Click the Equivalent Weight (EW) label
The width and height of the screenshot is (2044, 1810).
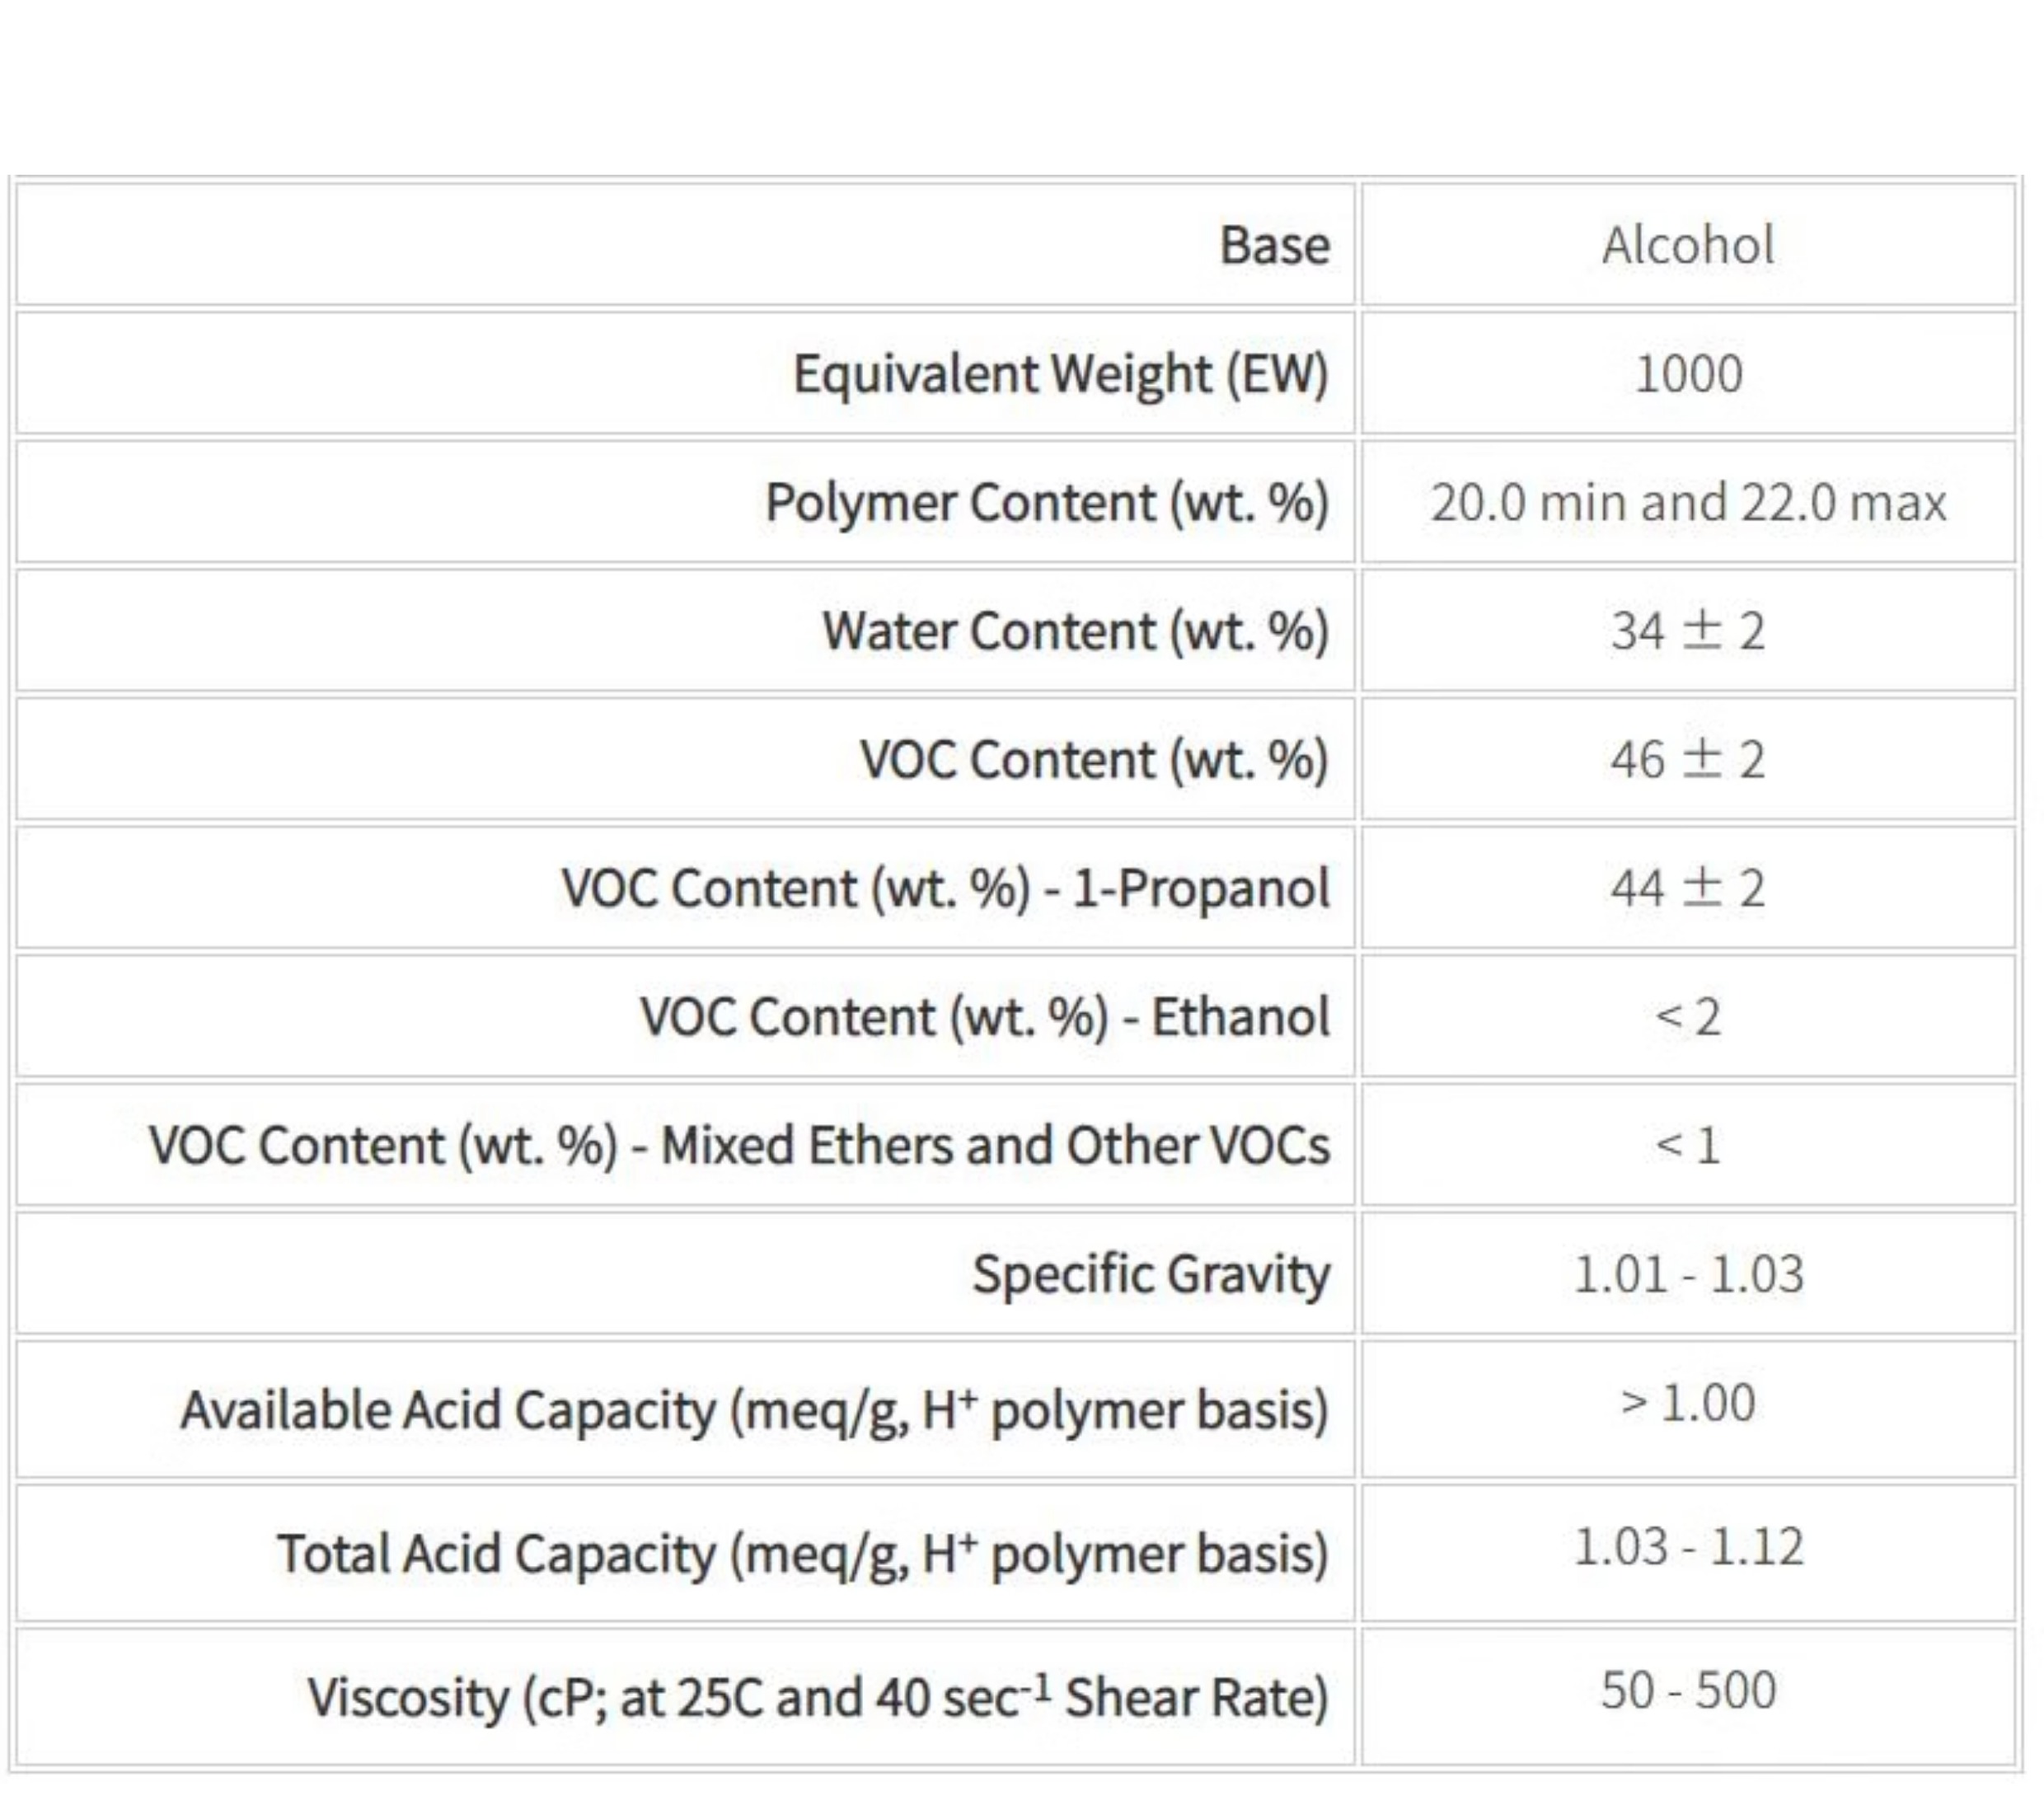1060,374
